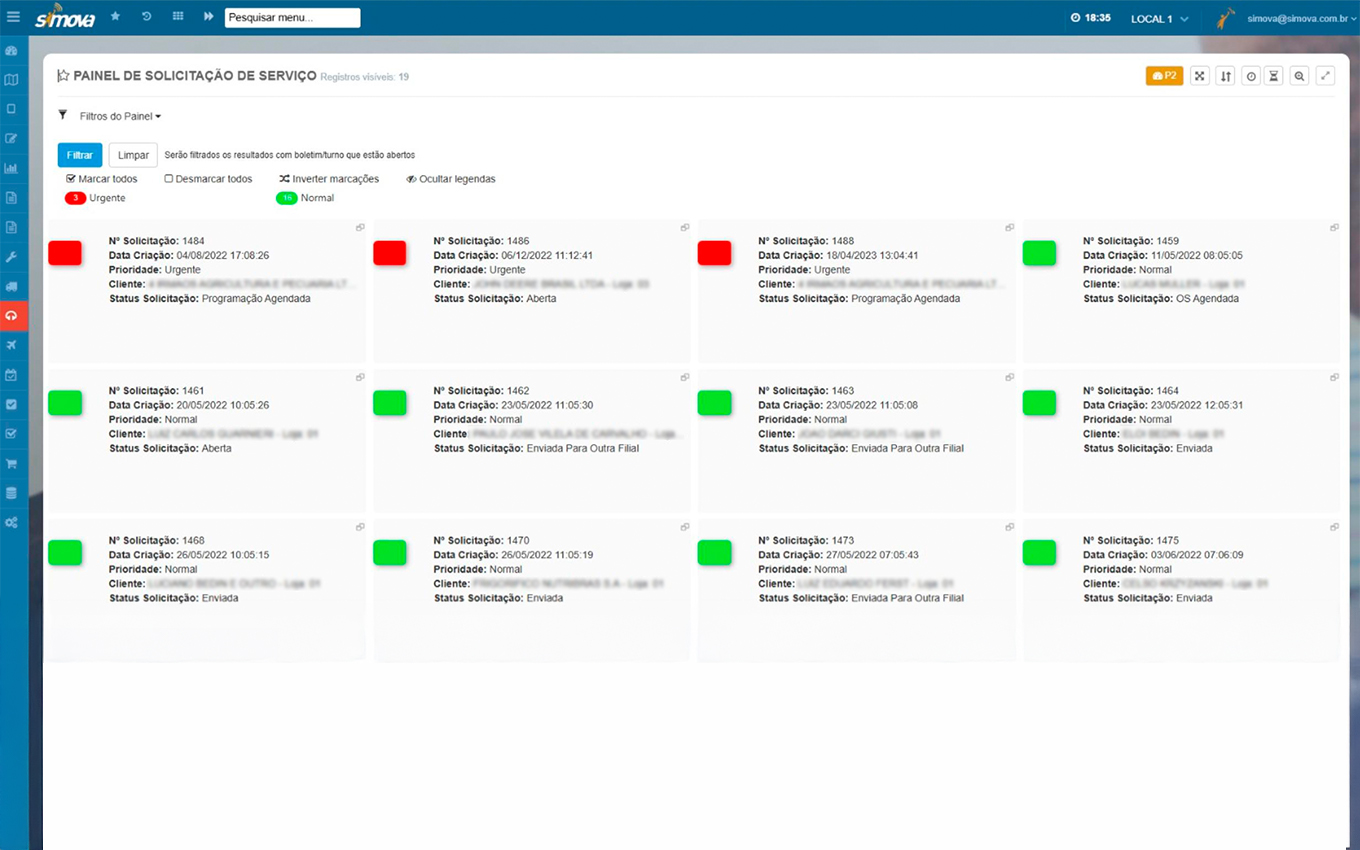This screenshot has width=1360, height=850.
Task: Click the blue Filtrar button
Action: 80,155
